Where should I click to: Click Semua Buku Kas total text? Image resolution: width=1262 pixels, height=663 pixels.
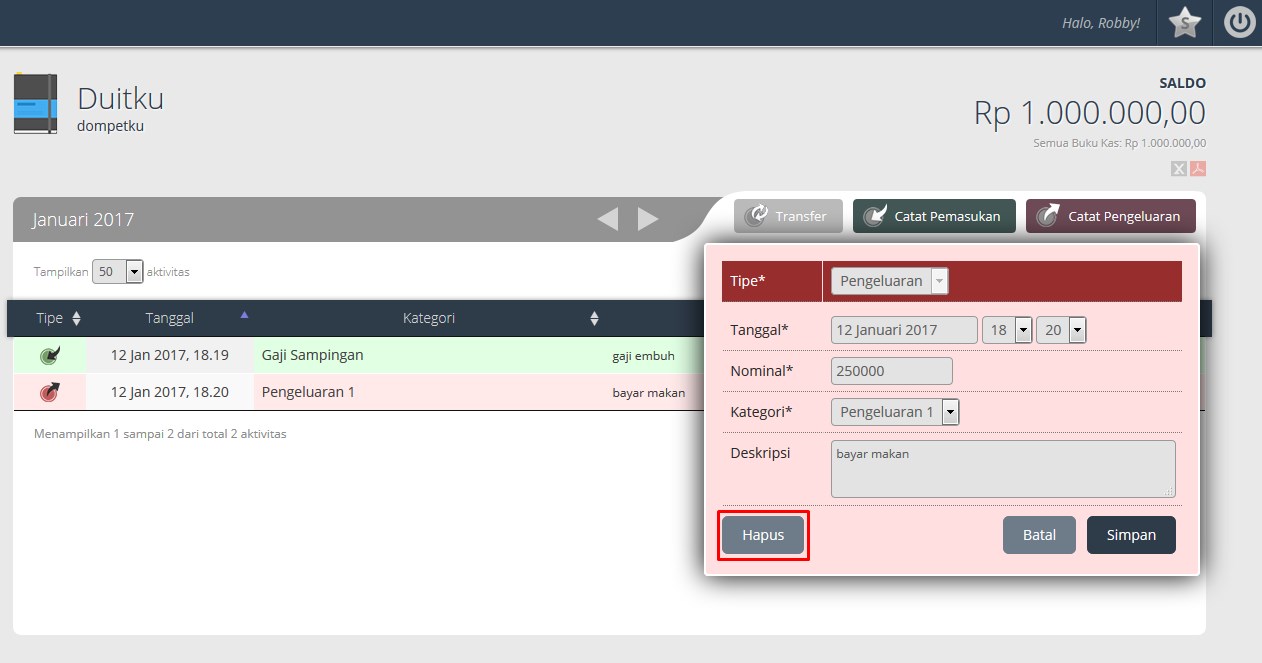pos(1119,143)
